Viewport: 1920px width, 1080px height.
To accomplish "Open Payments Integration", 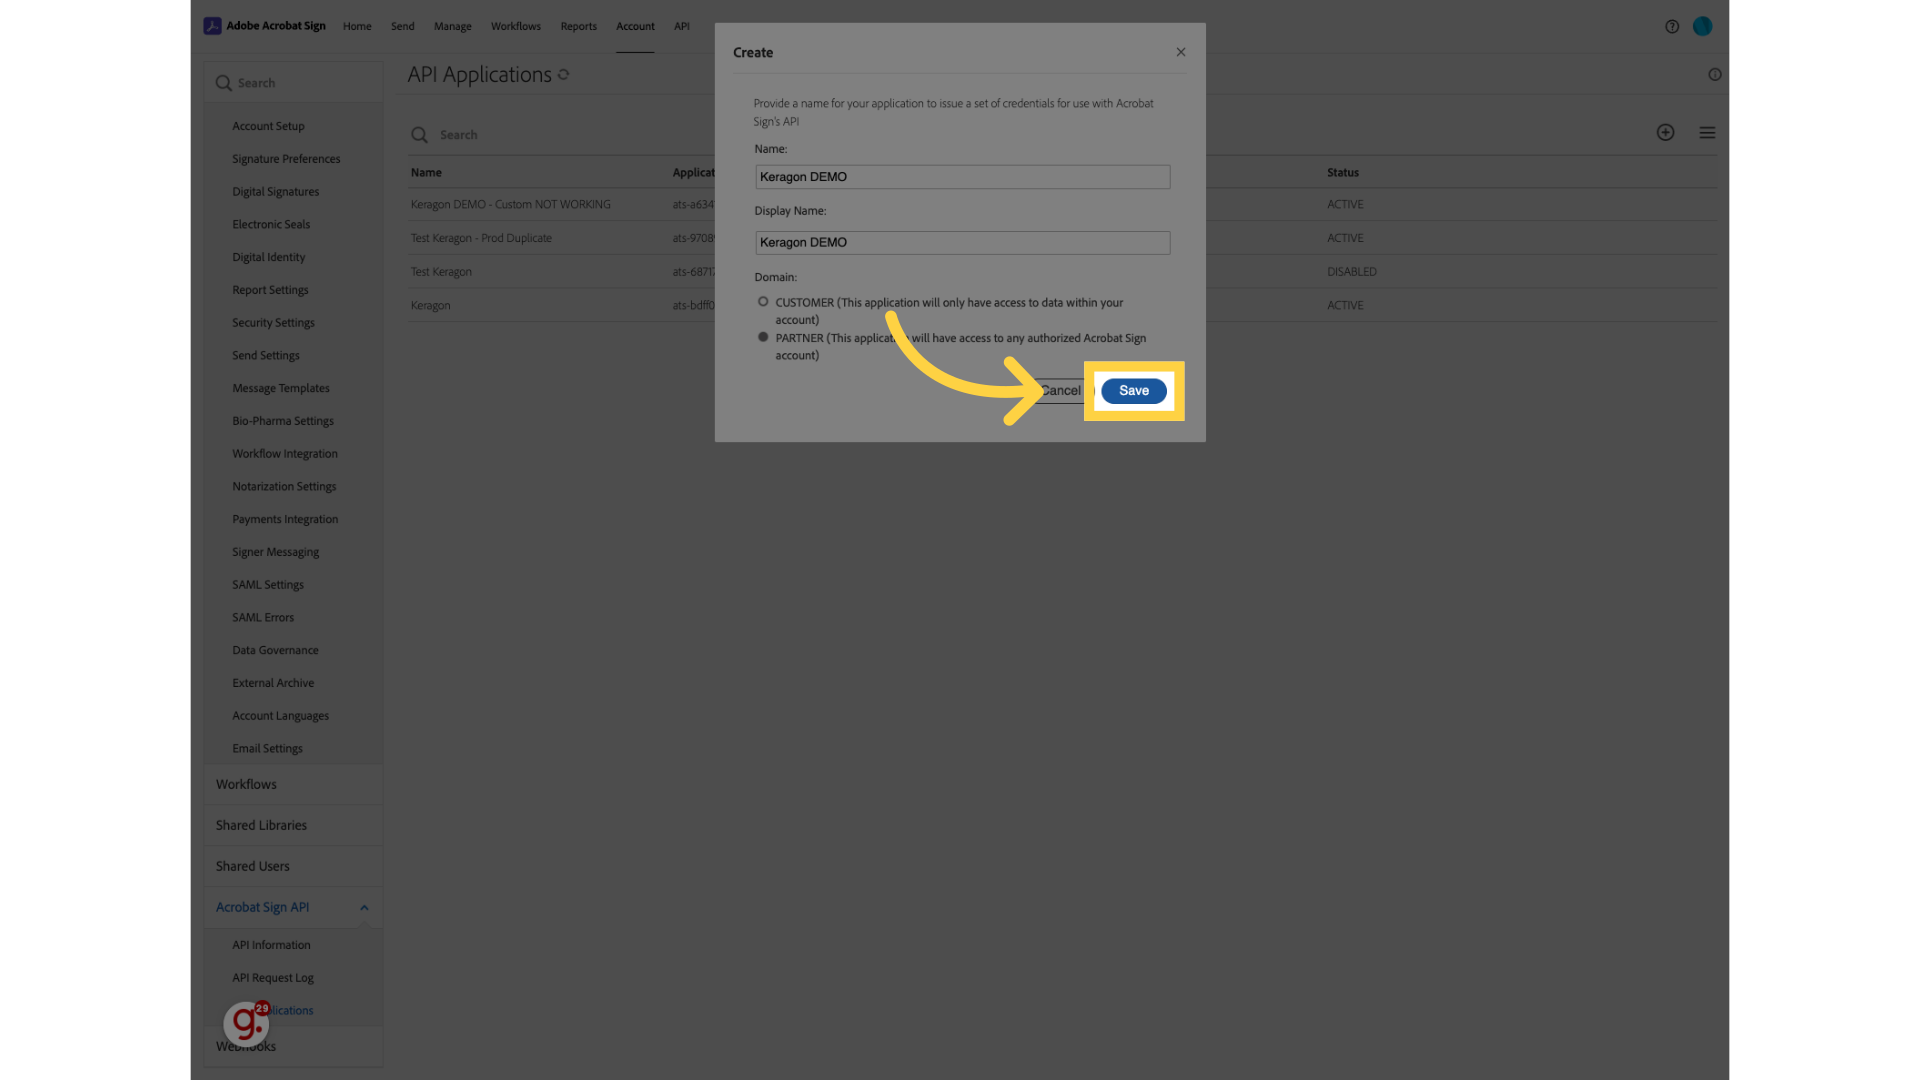I will coord(285,520).
